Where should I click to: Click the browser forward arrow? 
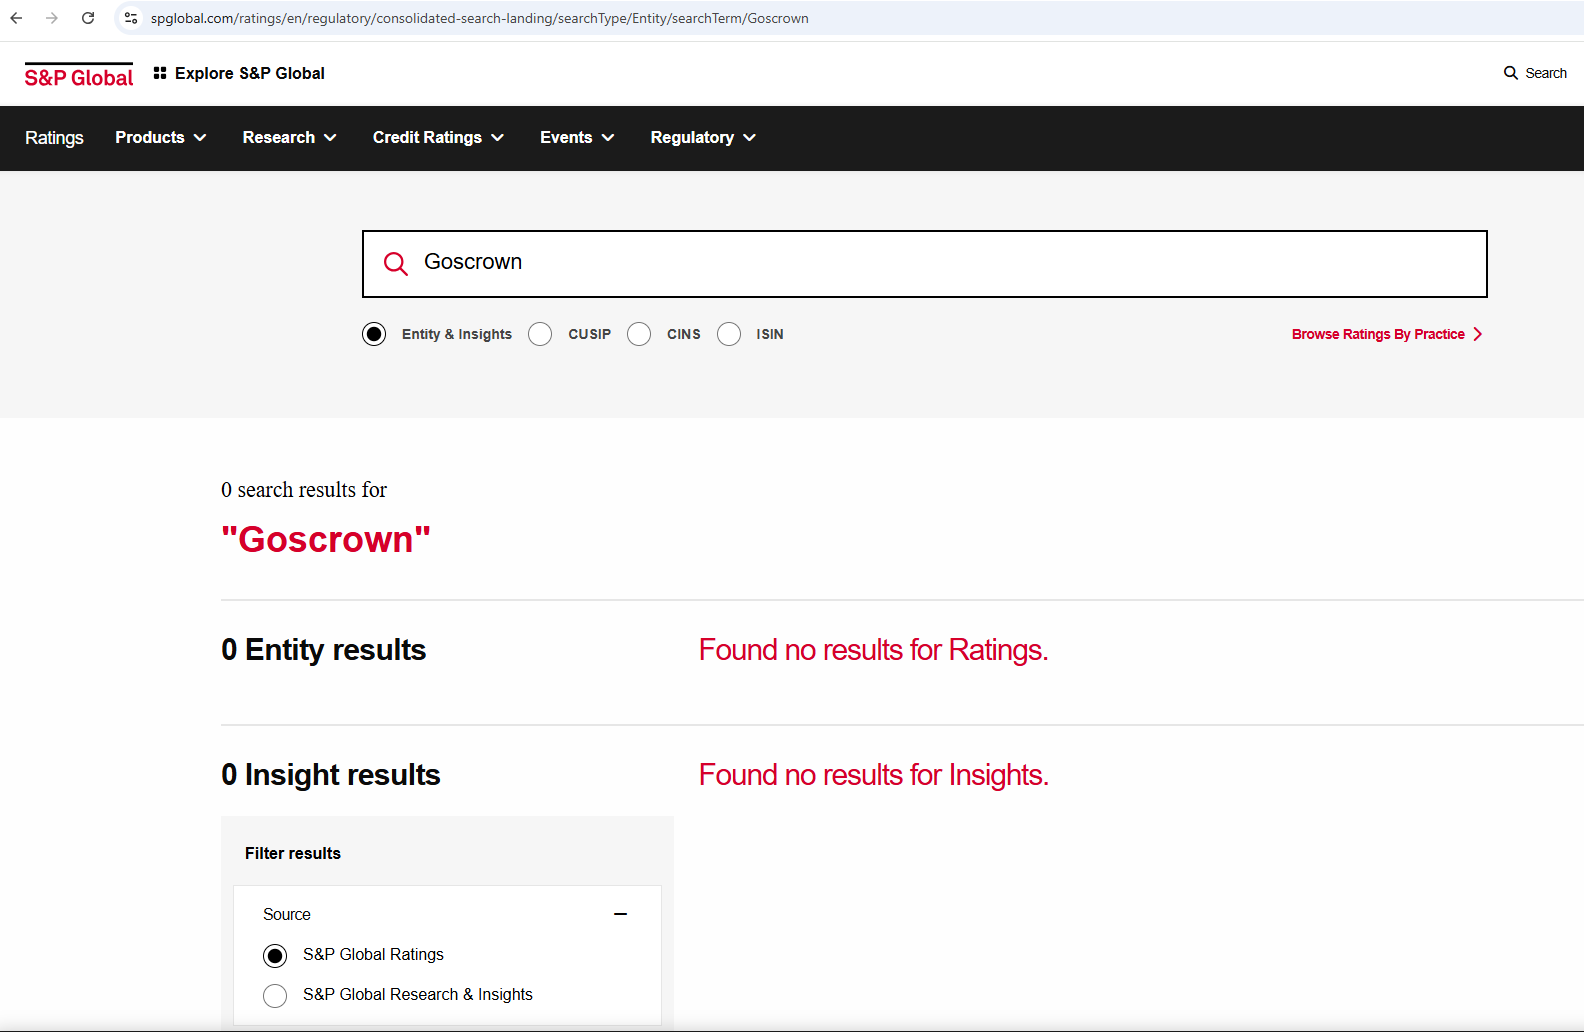[x=52, y=18]
